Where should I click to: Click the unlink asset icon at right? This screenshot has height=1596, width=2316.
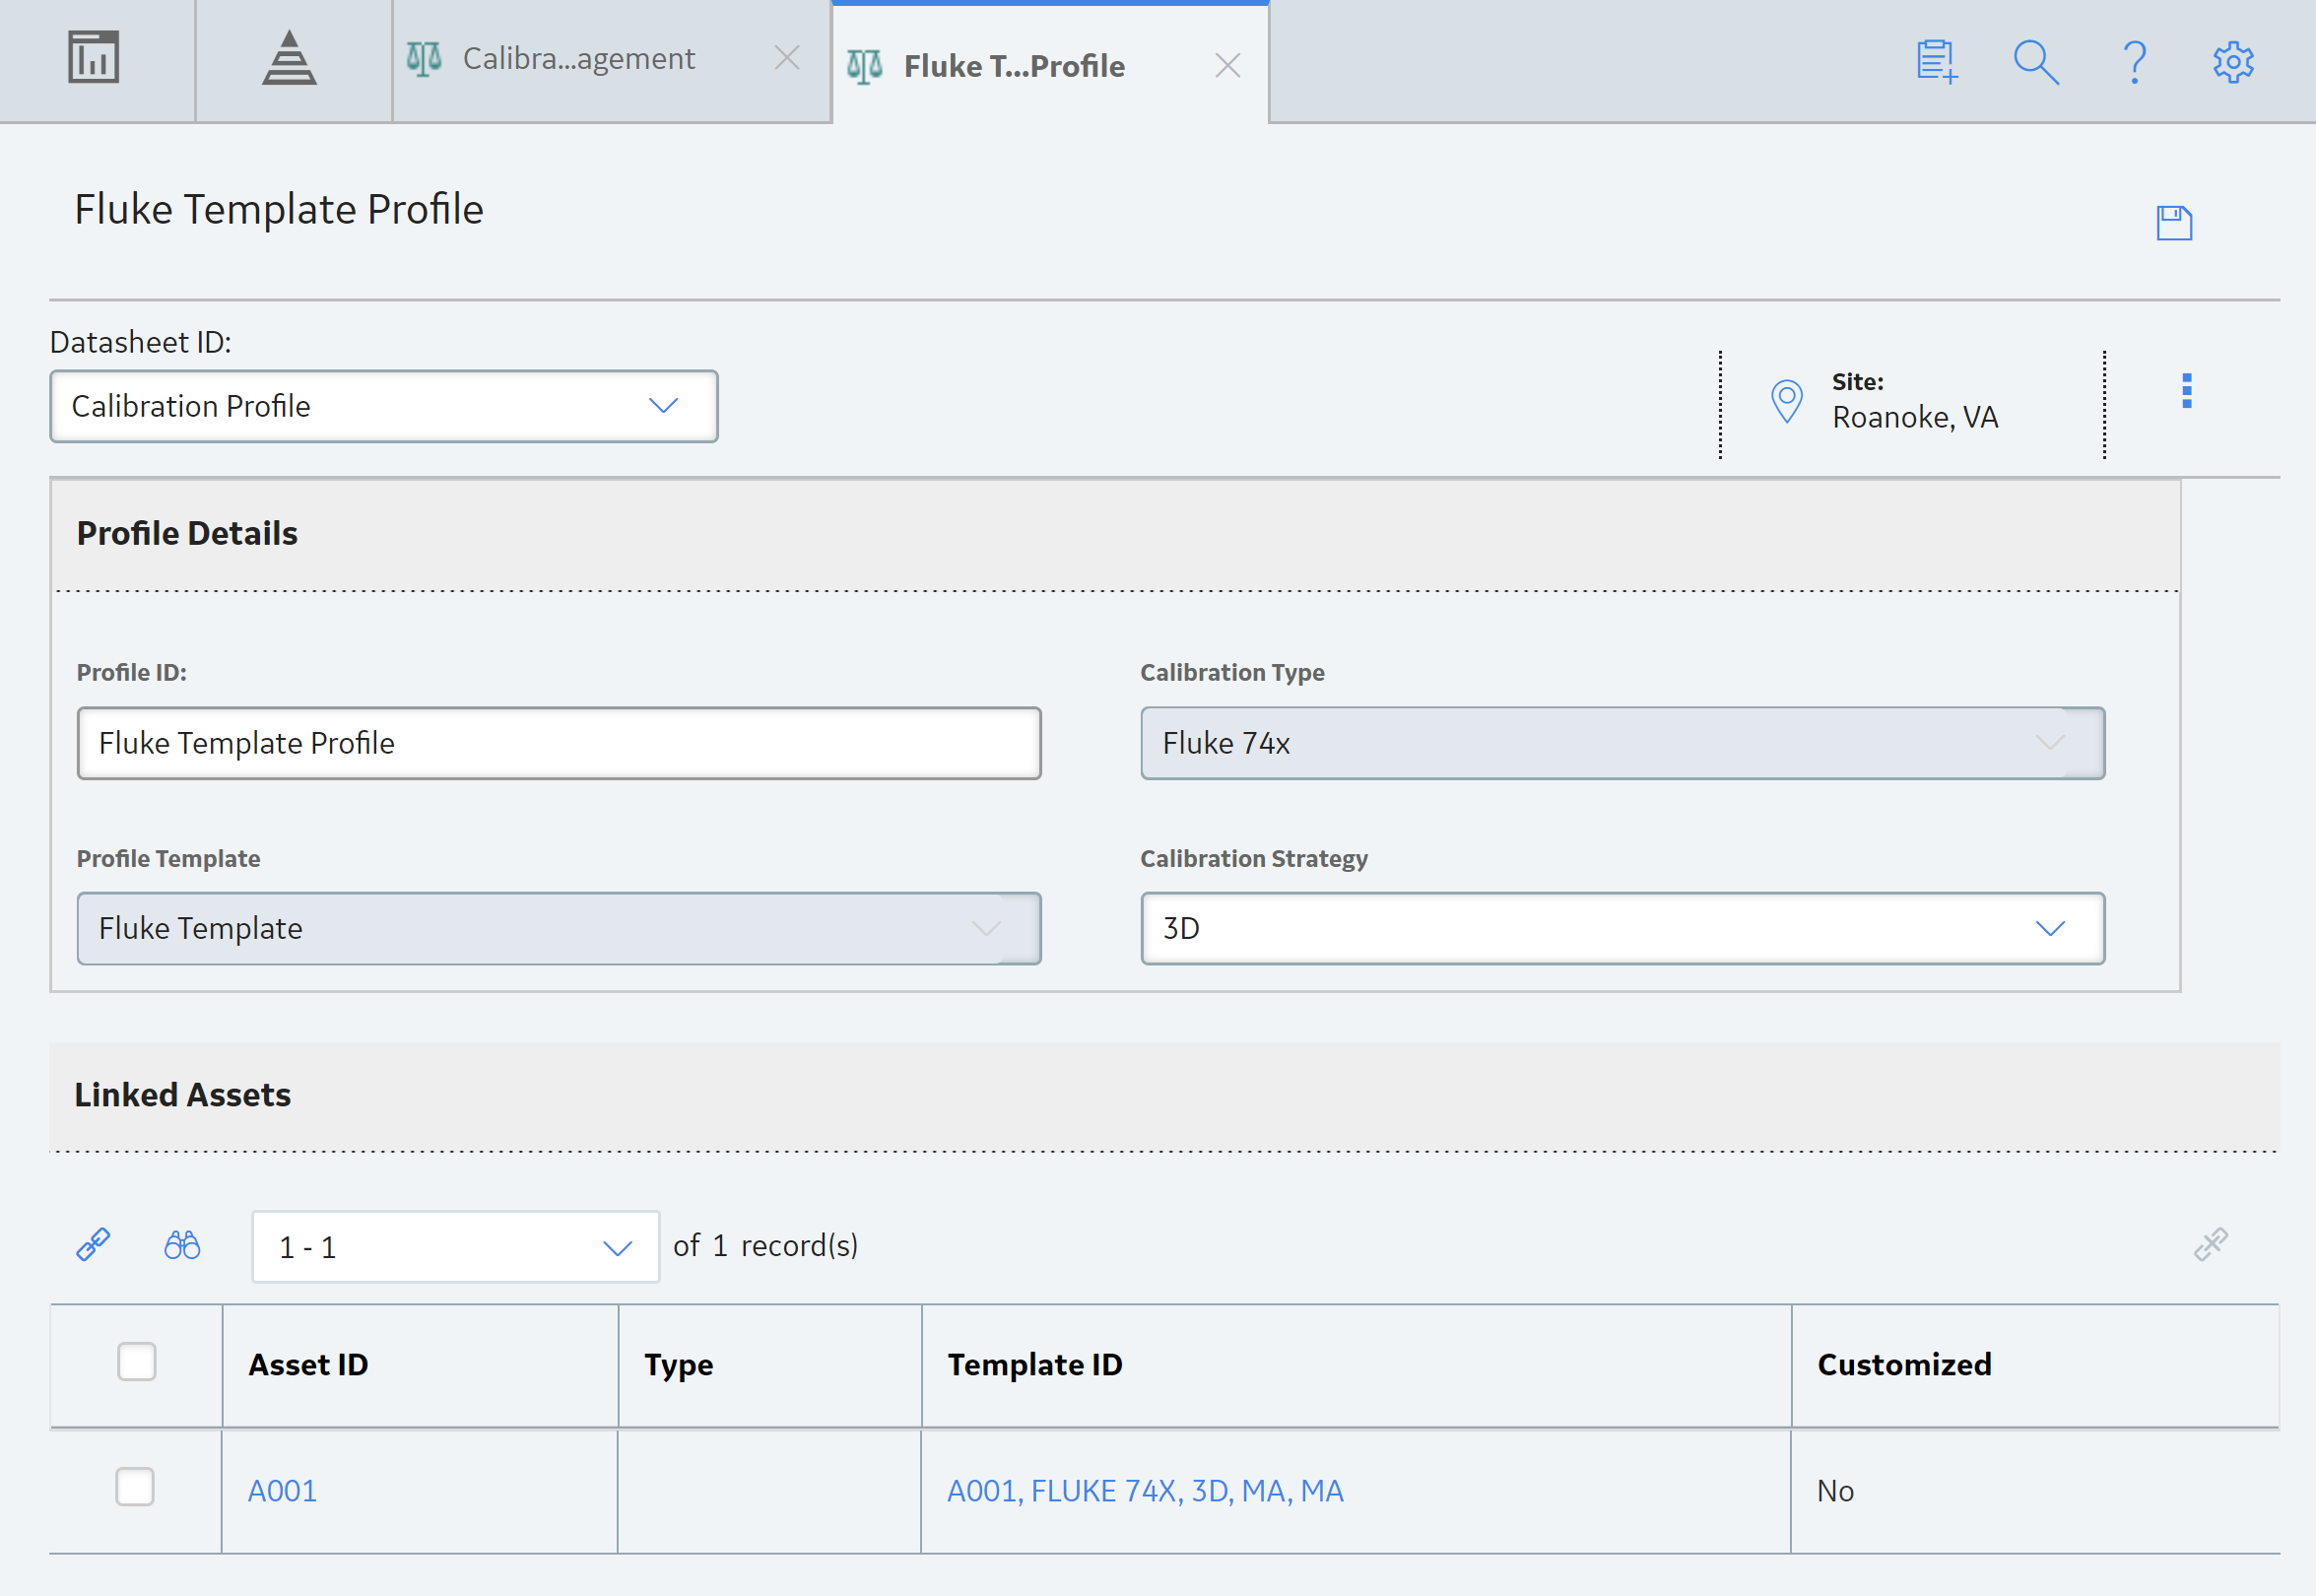tap(2211, 1244)
